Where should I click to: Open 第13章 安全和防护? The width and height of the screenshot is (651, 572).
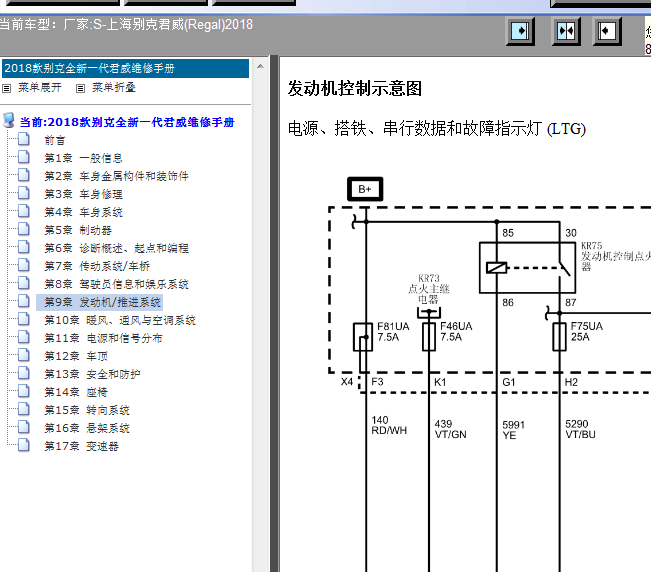(92, 374)
